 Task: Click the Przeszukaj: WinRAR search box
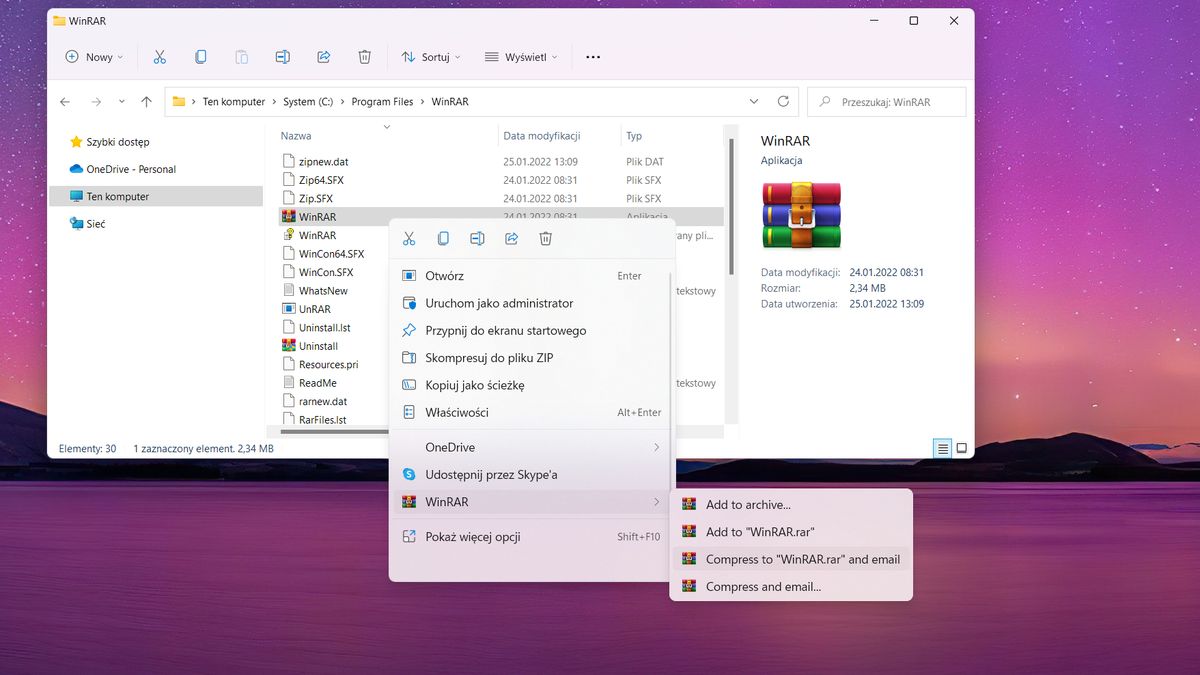click(x=887, y=101)
